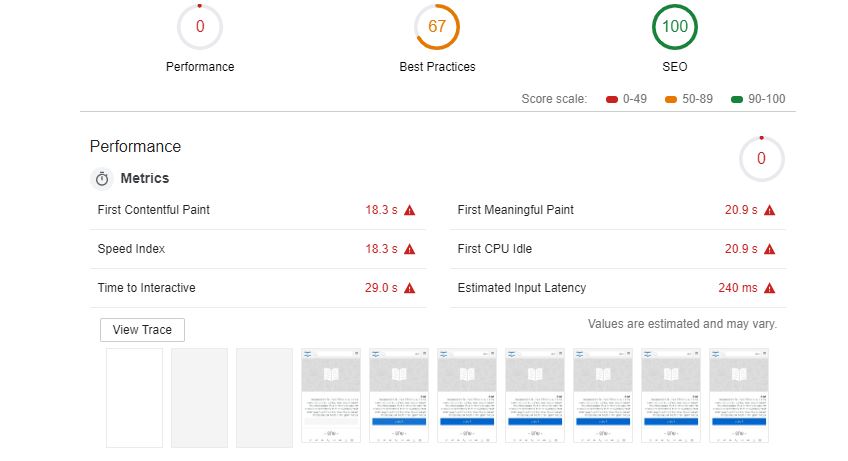Click the orange 50-89 score scale marker
This screenshot has width=848, height=461.
671,100
